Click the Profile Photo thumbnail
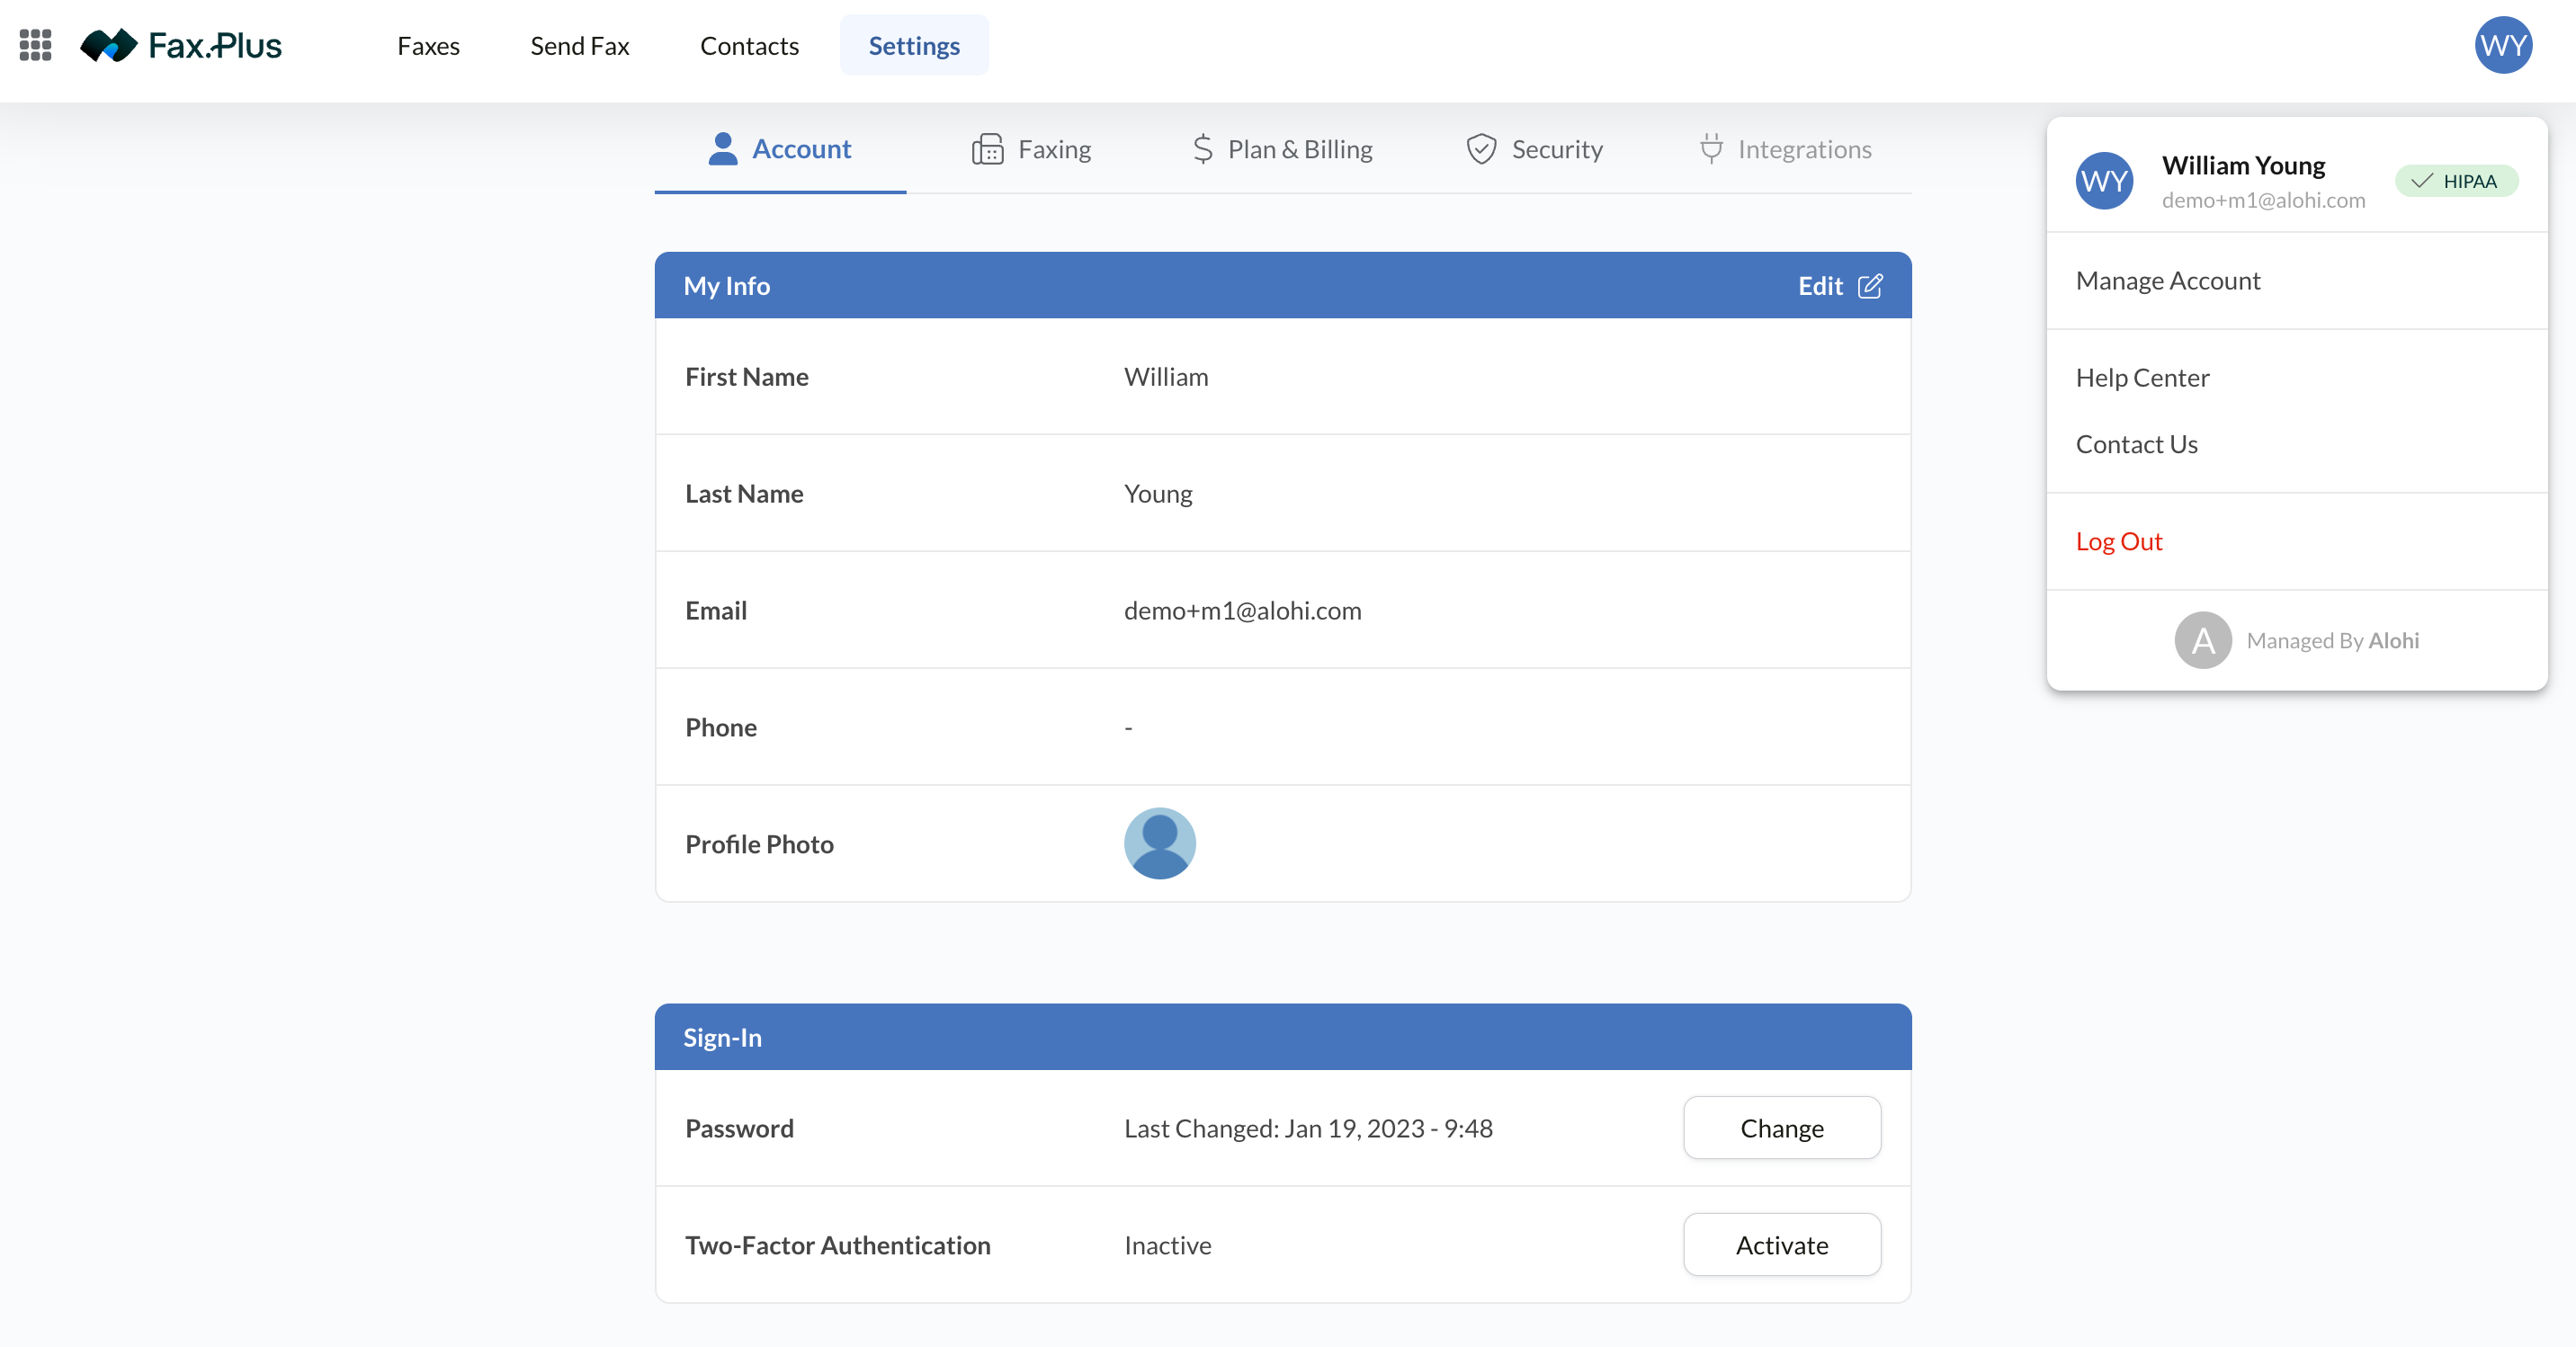 [1159, 844]
